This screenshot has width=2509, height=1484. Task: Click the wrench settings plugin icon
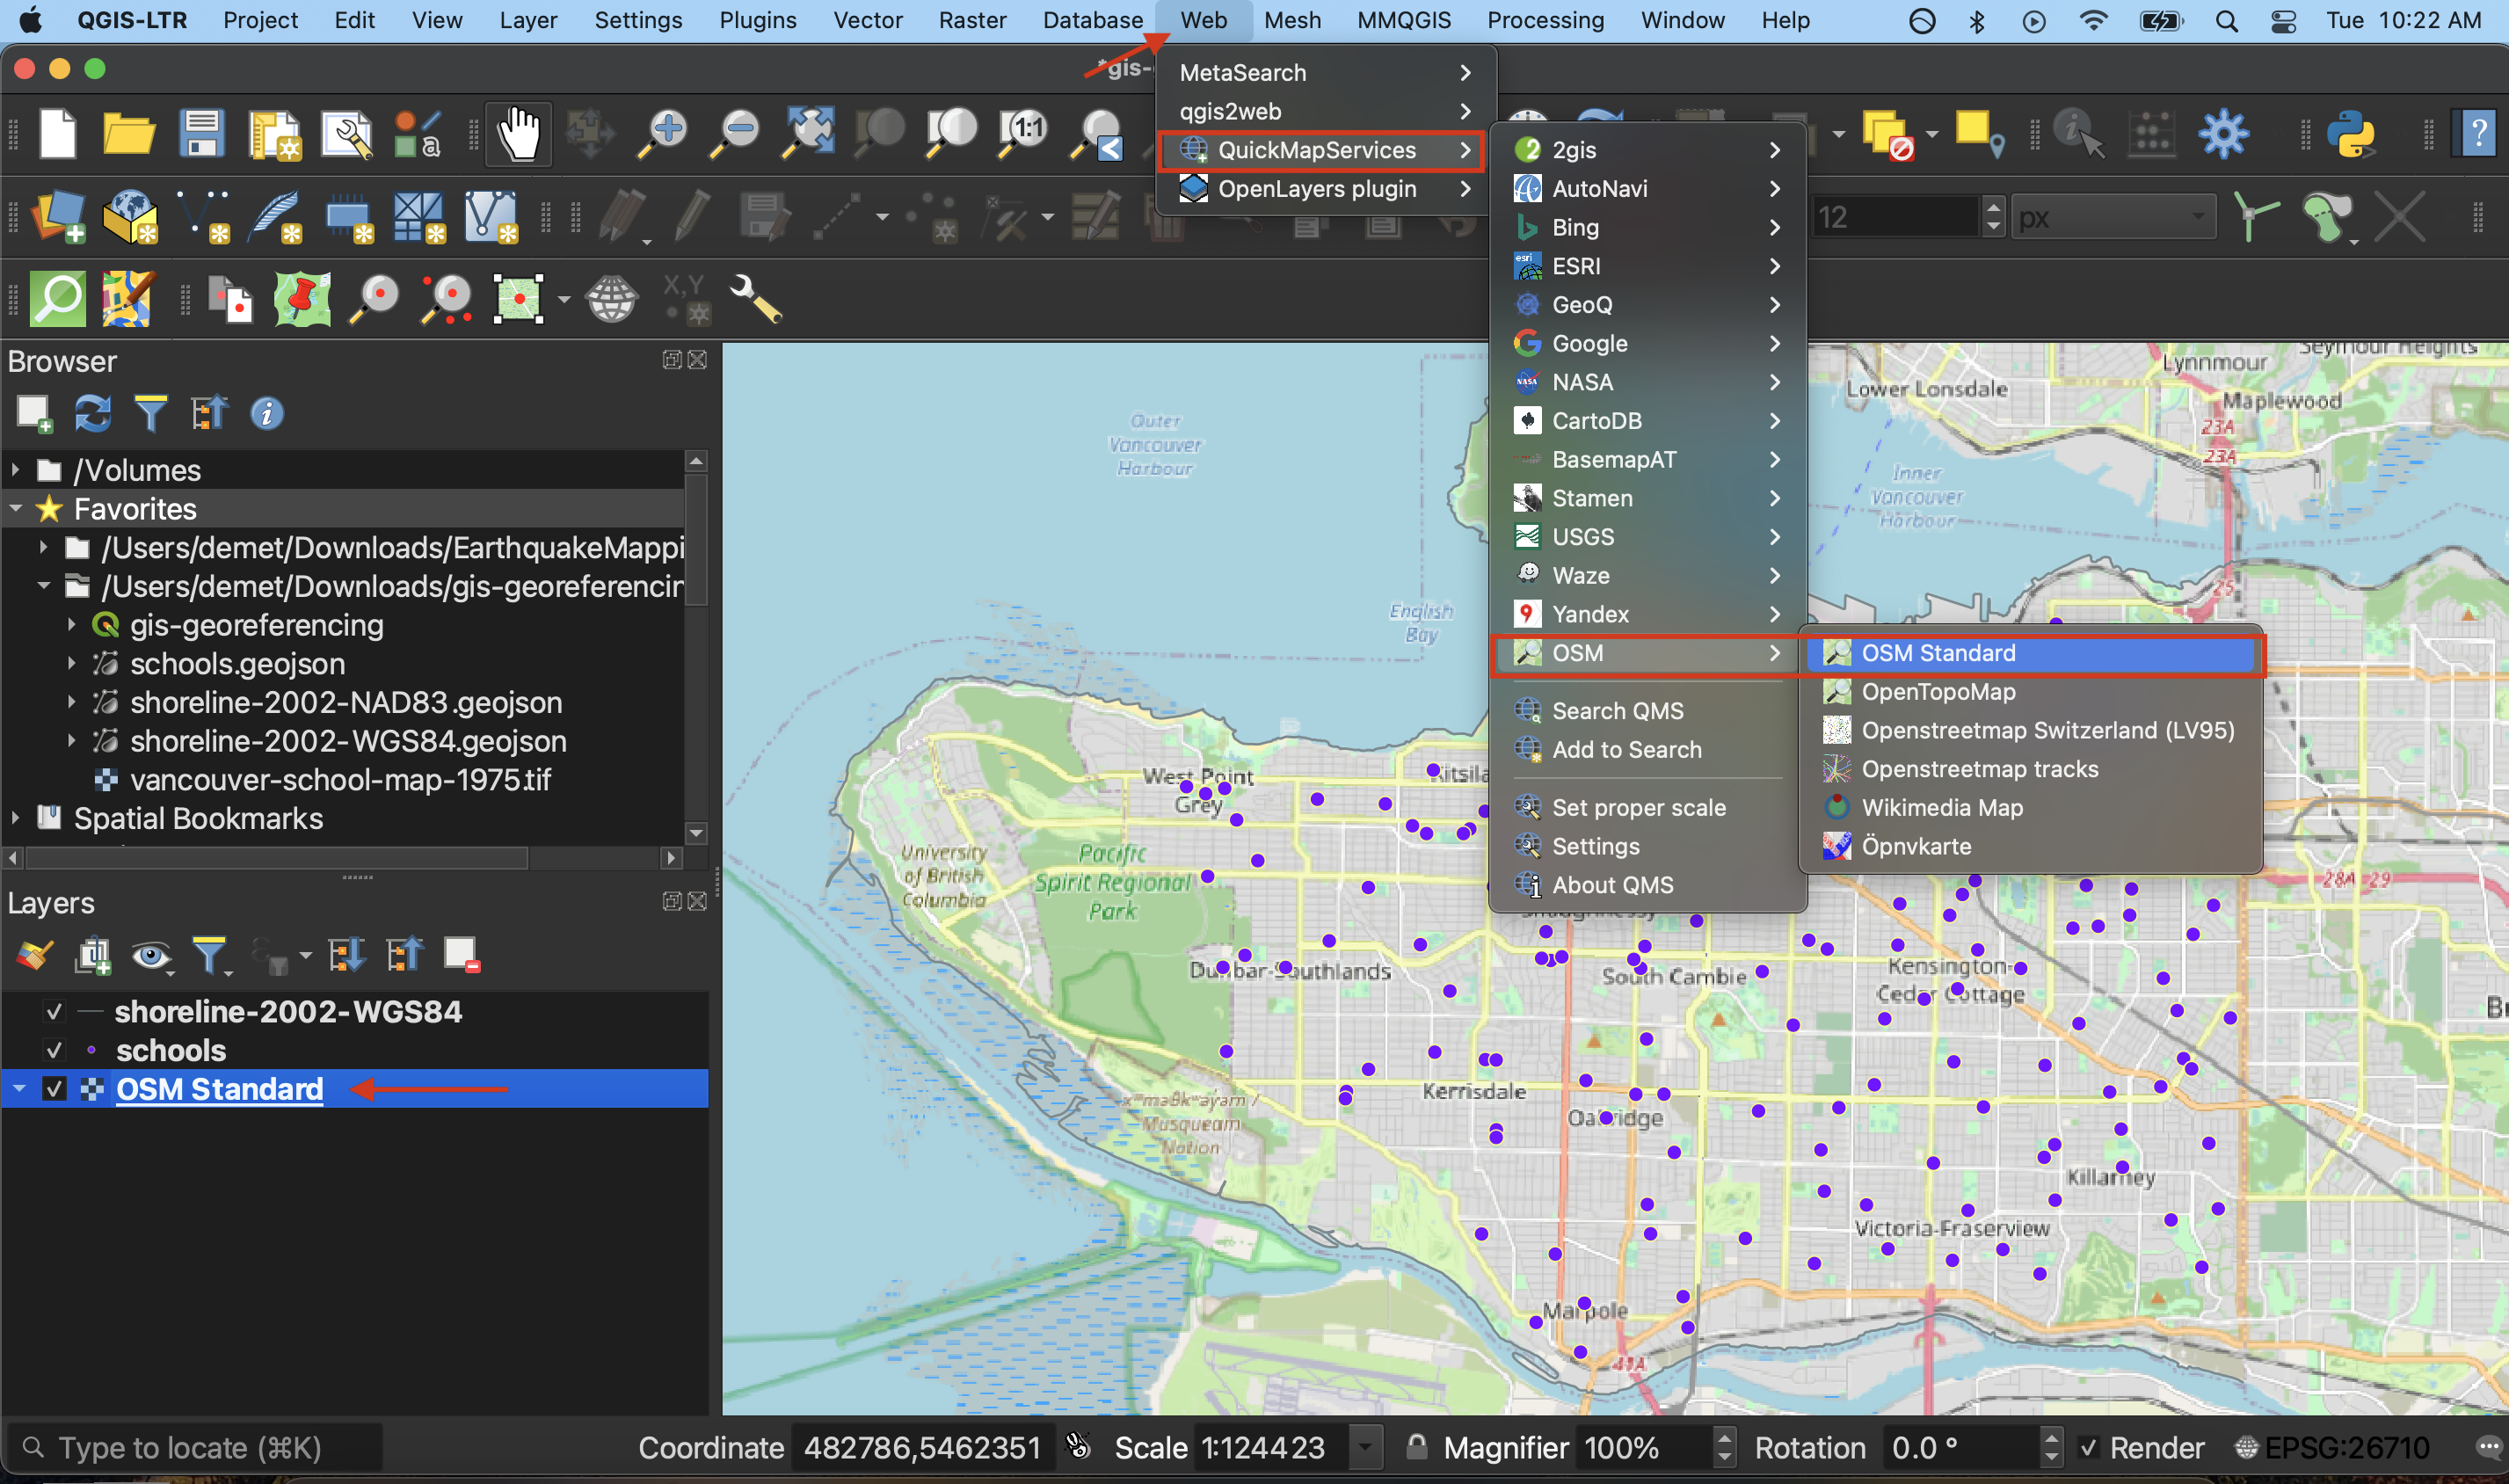pos(755,299)
